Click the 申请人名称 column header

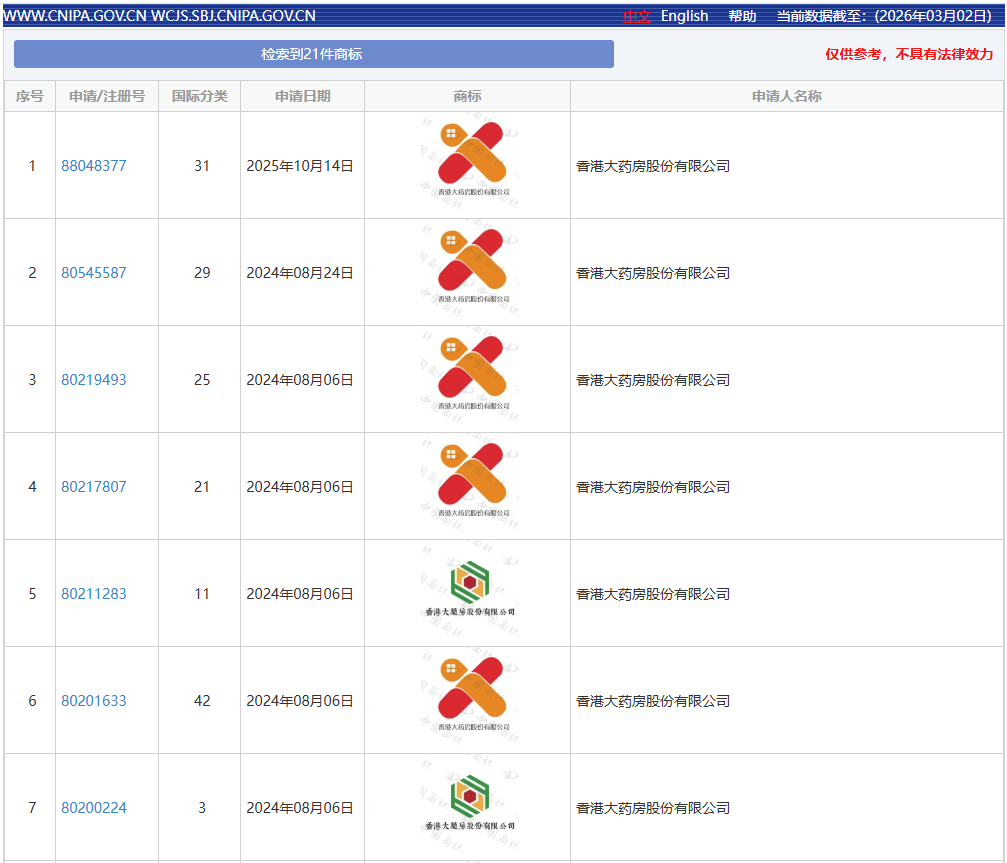pos(786,96)
